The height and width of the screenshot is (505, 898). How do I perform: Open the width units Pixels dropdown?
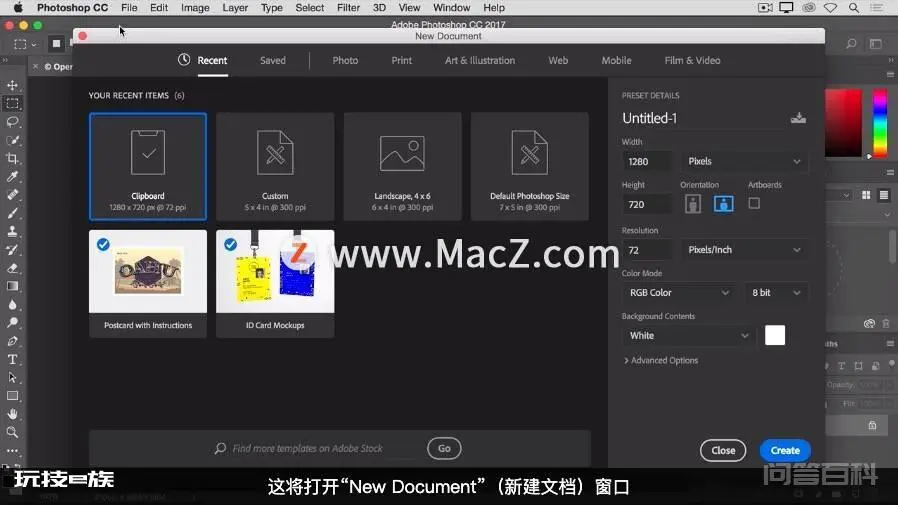tap(744, 161)
